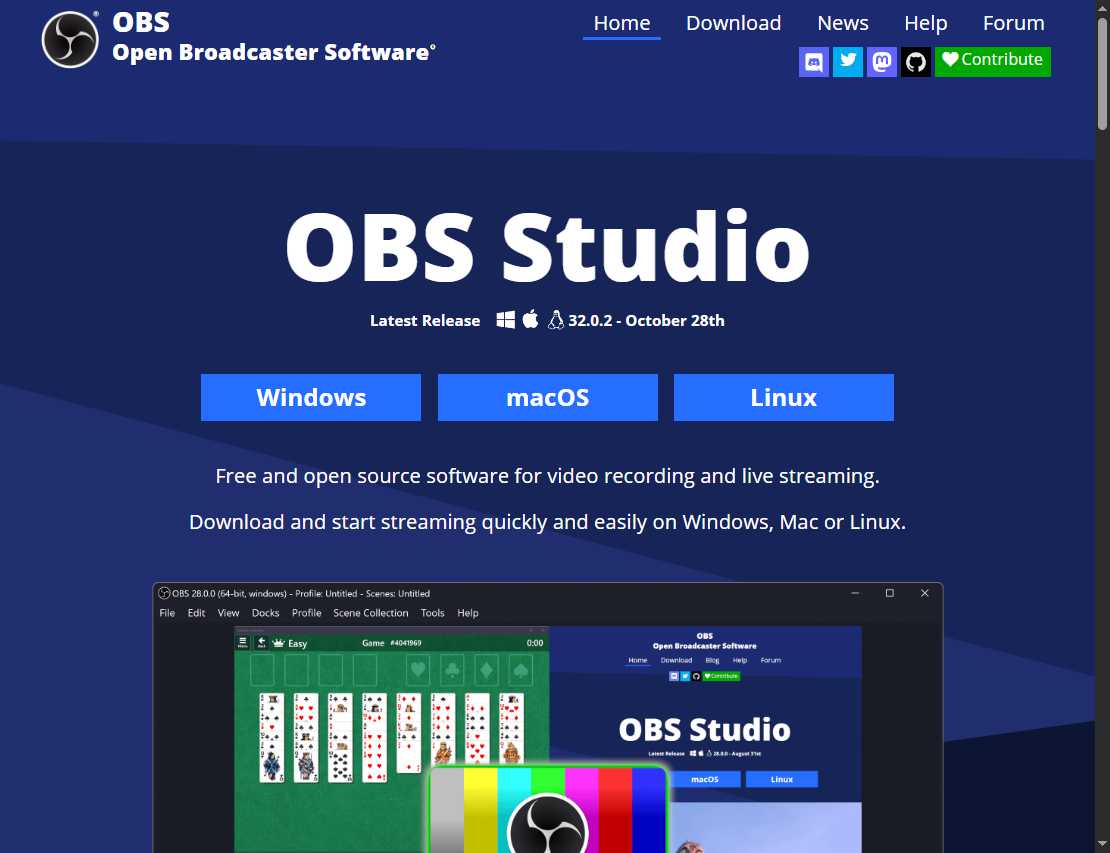Click the Discord icon
Viewport: 1110px width, 853px height.
click(x=813, y=61)
